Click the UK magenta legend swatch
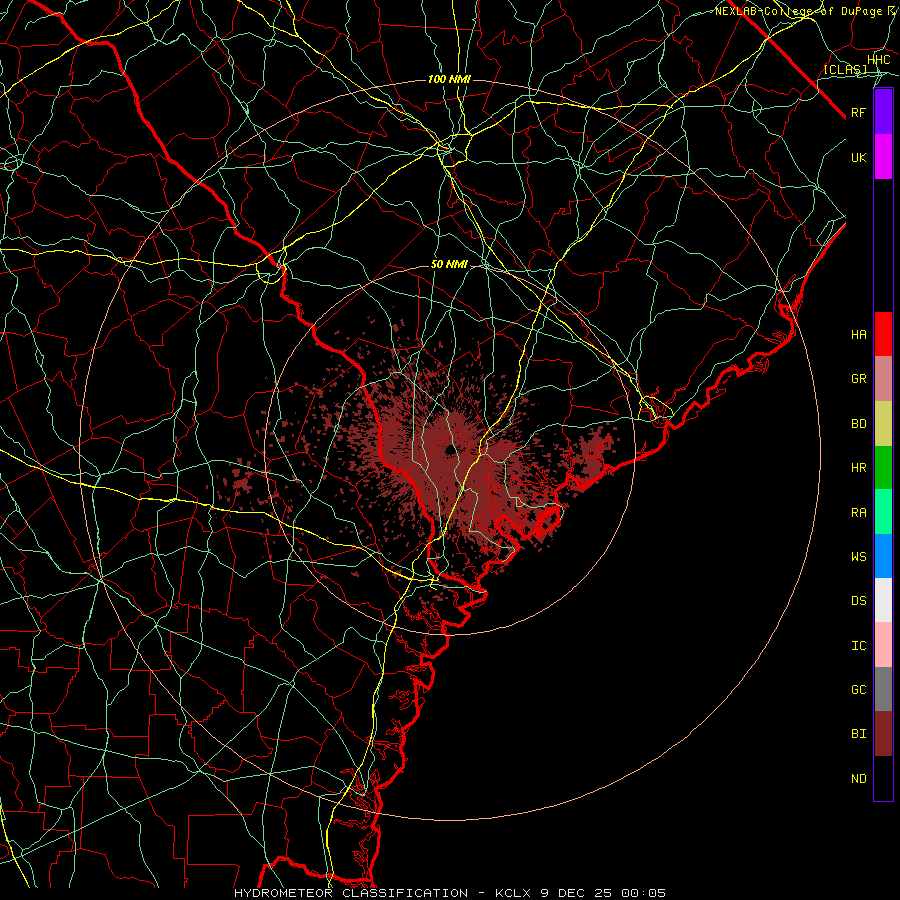The height and width of the screenshot is (900, 900). (x=883, y=157)
